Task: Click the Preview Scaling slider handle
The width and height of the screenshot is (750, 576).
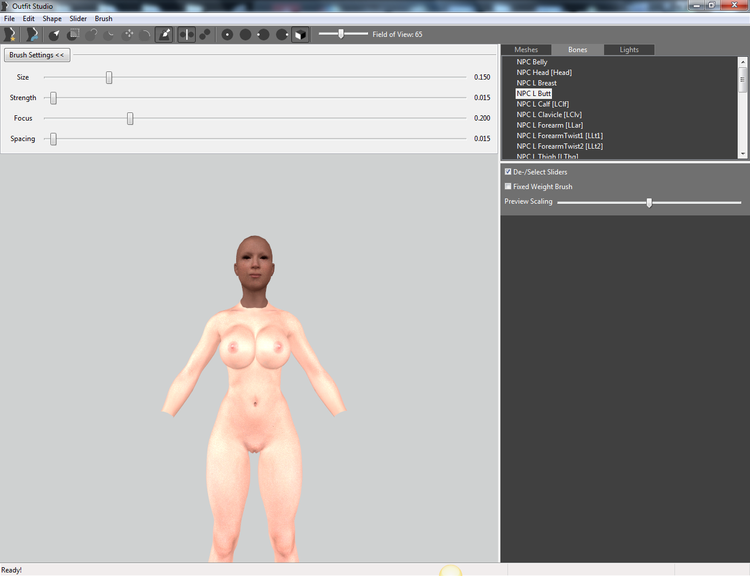Action: pyautogui.click(x=649, y=203)
